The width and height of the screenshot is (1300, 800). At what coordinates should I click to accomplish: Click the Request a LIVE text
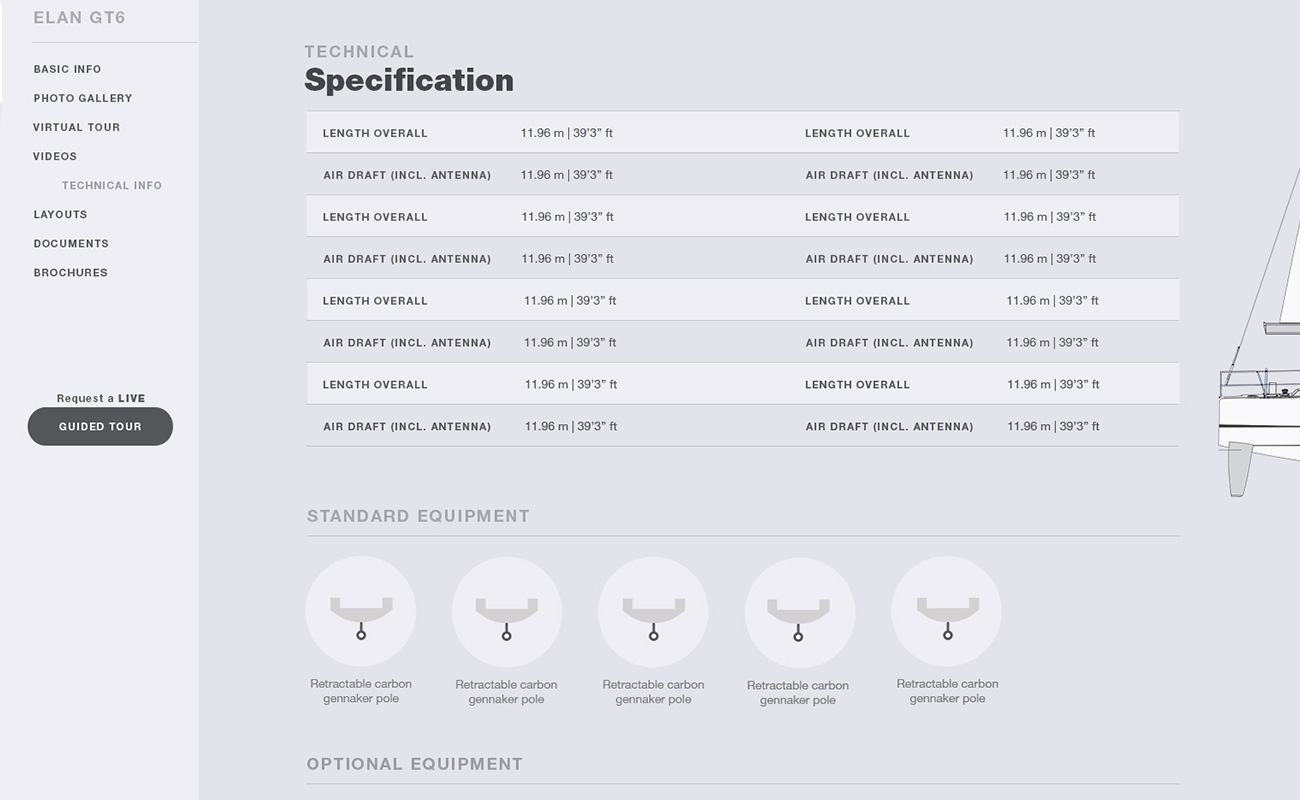[x=101, y=398]
